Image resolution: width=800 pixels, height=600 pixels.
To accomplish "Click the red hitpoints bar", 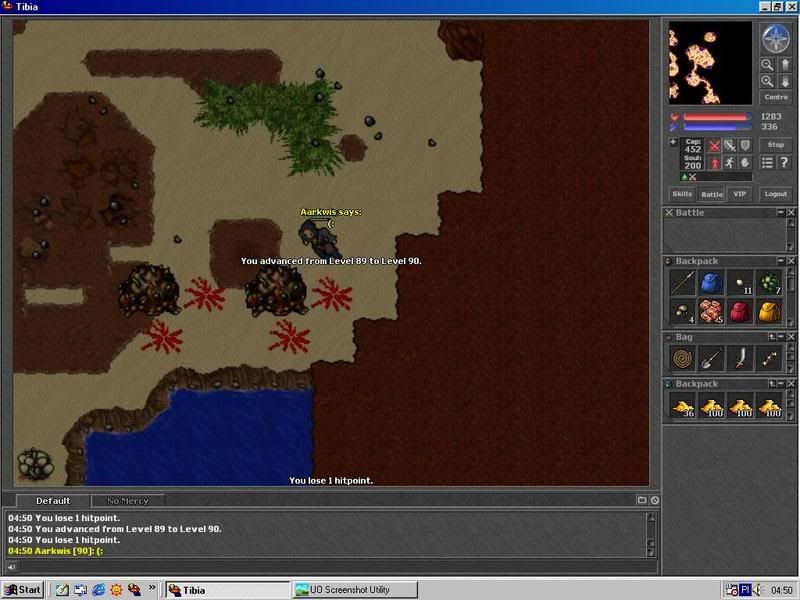I will [x=716, y=117].
